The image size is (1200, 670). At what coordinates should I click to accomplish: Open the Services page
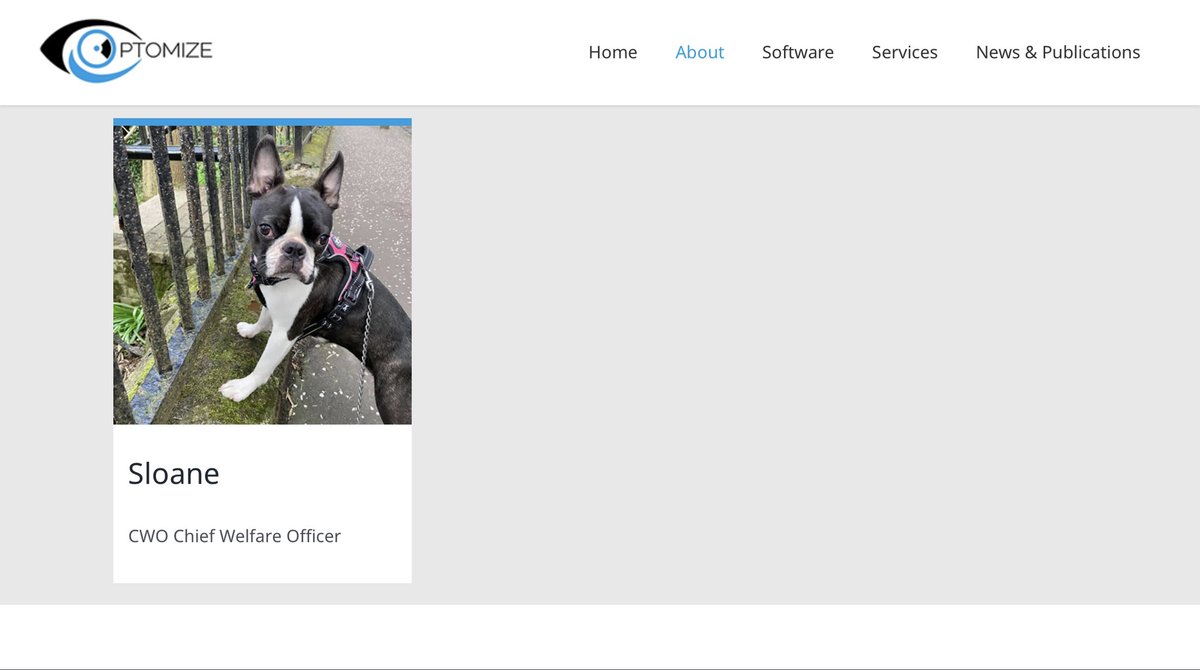coord(904,52)
